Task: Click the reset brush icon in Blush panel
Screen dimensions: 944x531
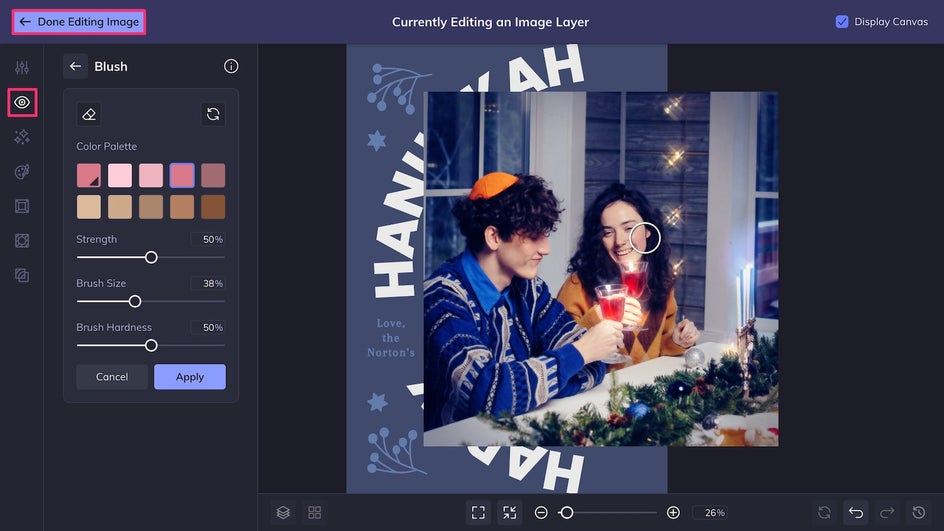Action: click(x=213, y=114)
